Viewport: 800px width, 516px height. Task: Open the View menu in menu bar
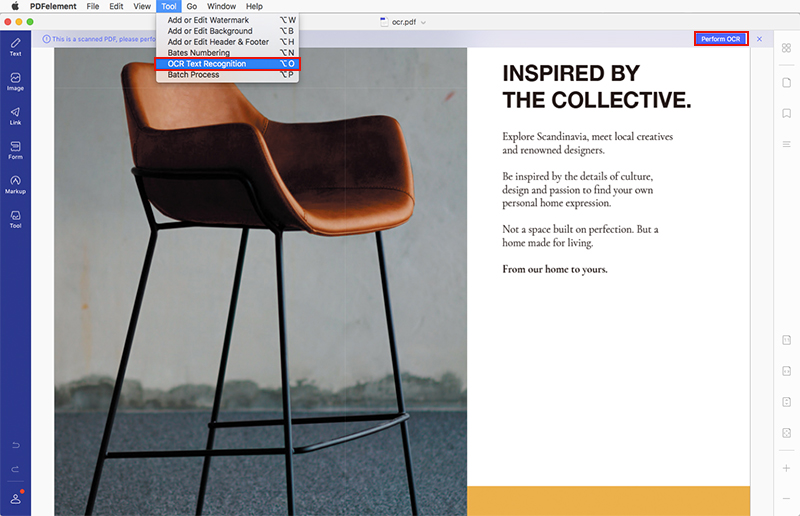142,6
